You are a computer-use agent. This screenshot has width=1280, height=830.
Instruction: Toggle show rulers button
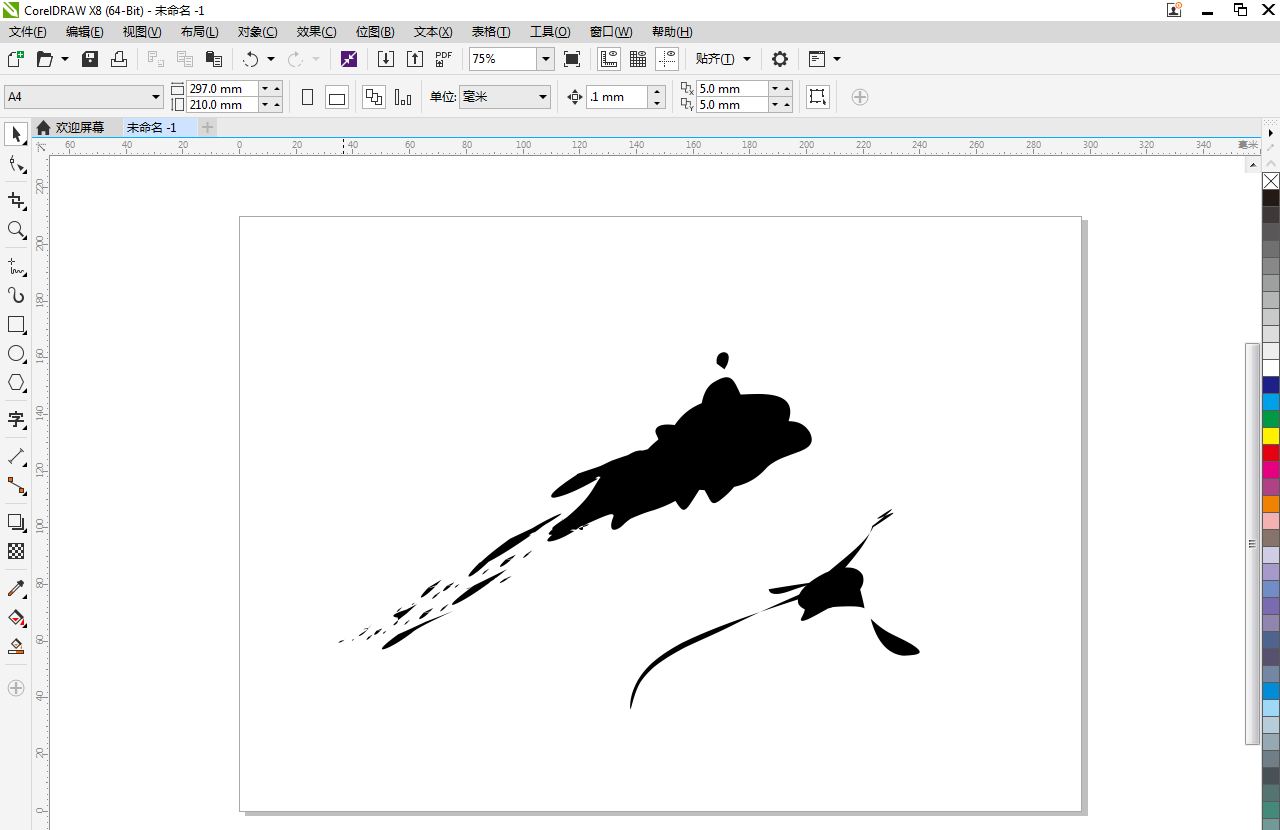point(609,59)
